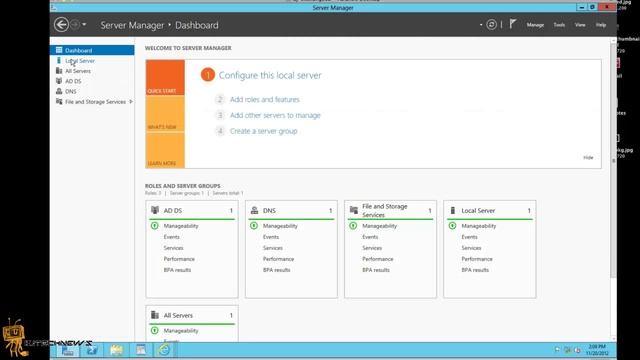
Task: Select Local Server in the sidebar
Action: [92, 60]
